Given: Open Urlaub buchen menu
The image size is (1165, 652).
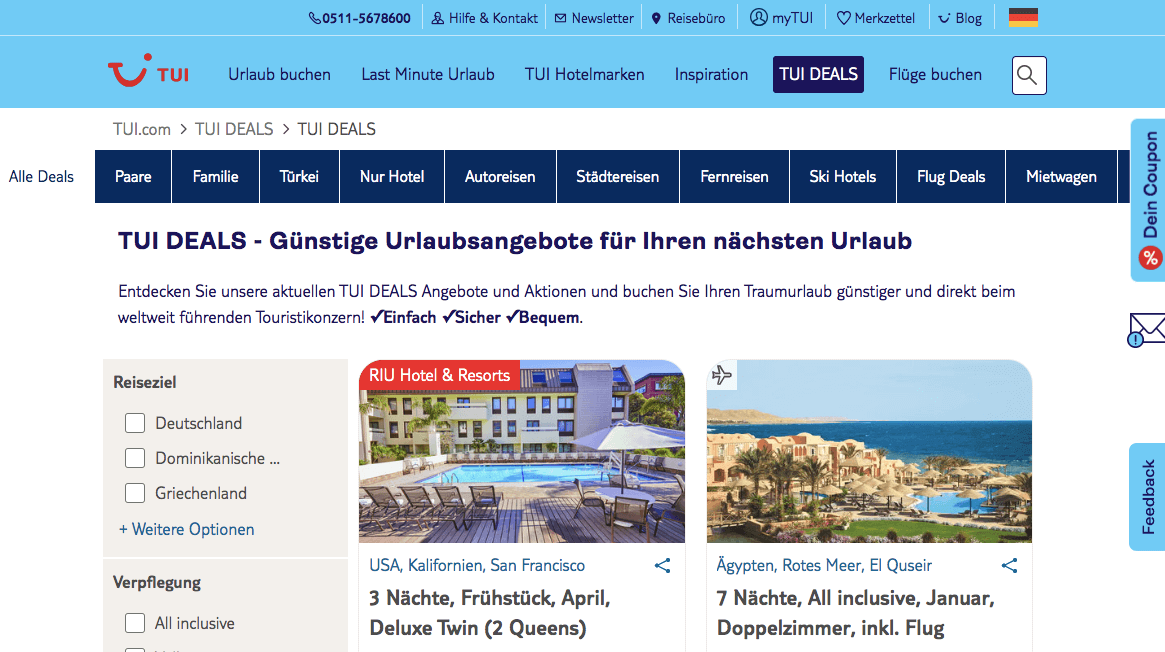Looking at the screenshot, I should pos(279,74).
